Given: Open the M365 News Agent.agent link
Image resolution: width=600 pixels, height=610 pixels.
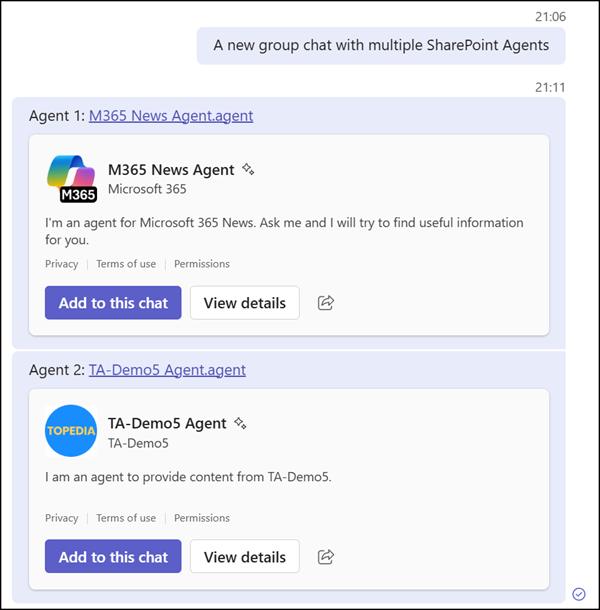Looking at the screenshot, I should 171,116.
